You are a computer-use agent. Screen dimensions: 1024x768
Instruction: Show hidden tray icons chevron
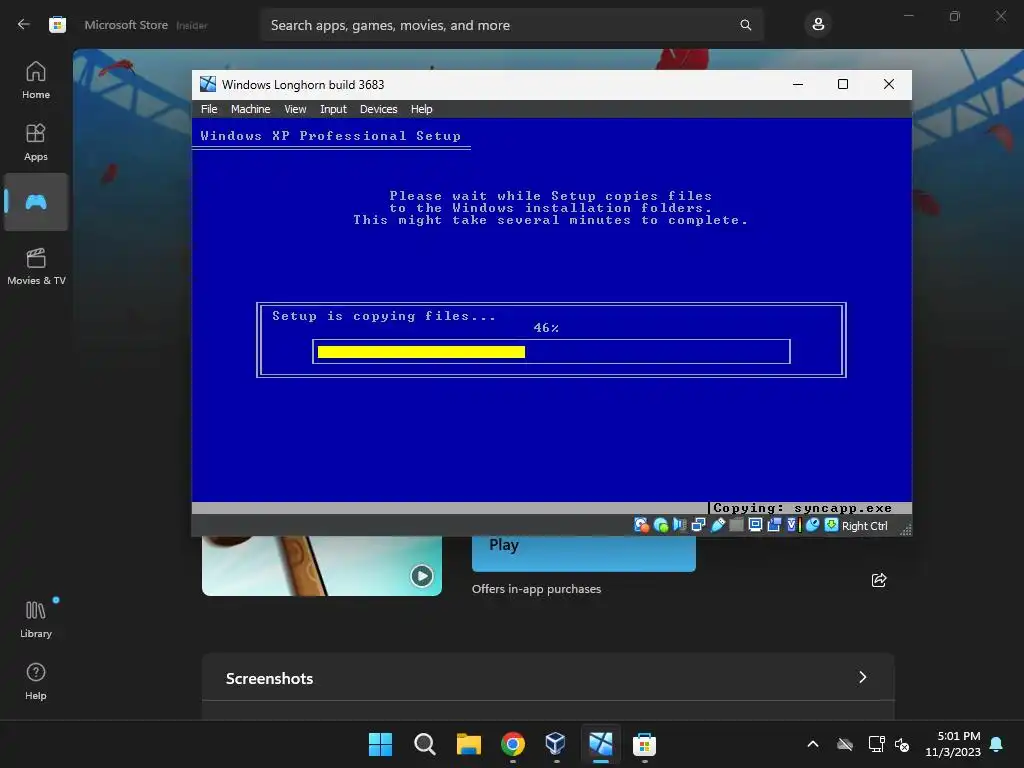coord(813,744)
